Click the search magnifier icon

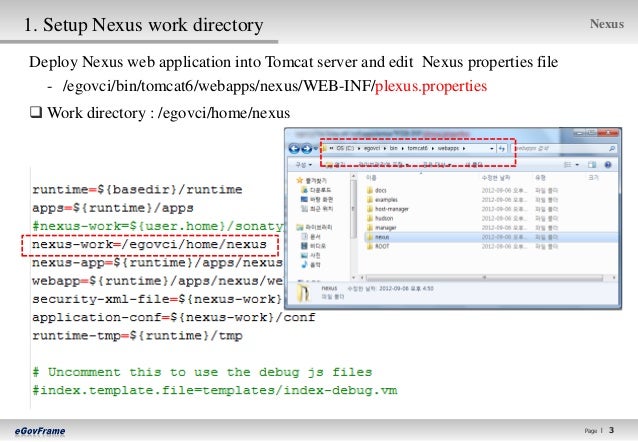pos(612,149)
